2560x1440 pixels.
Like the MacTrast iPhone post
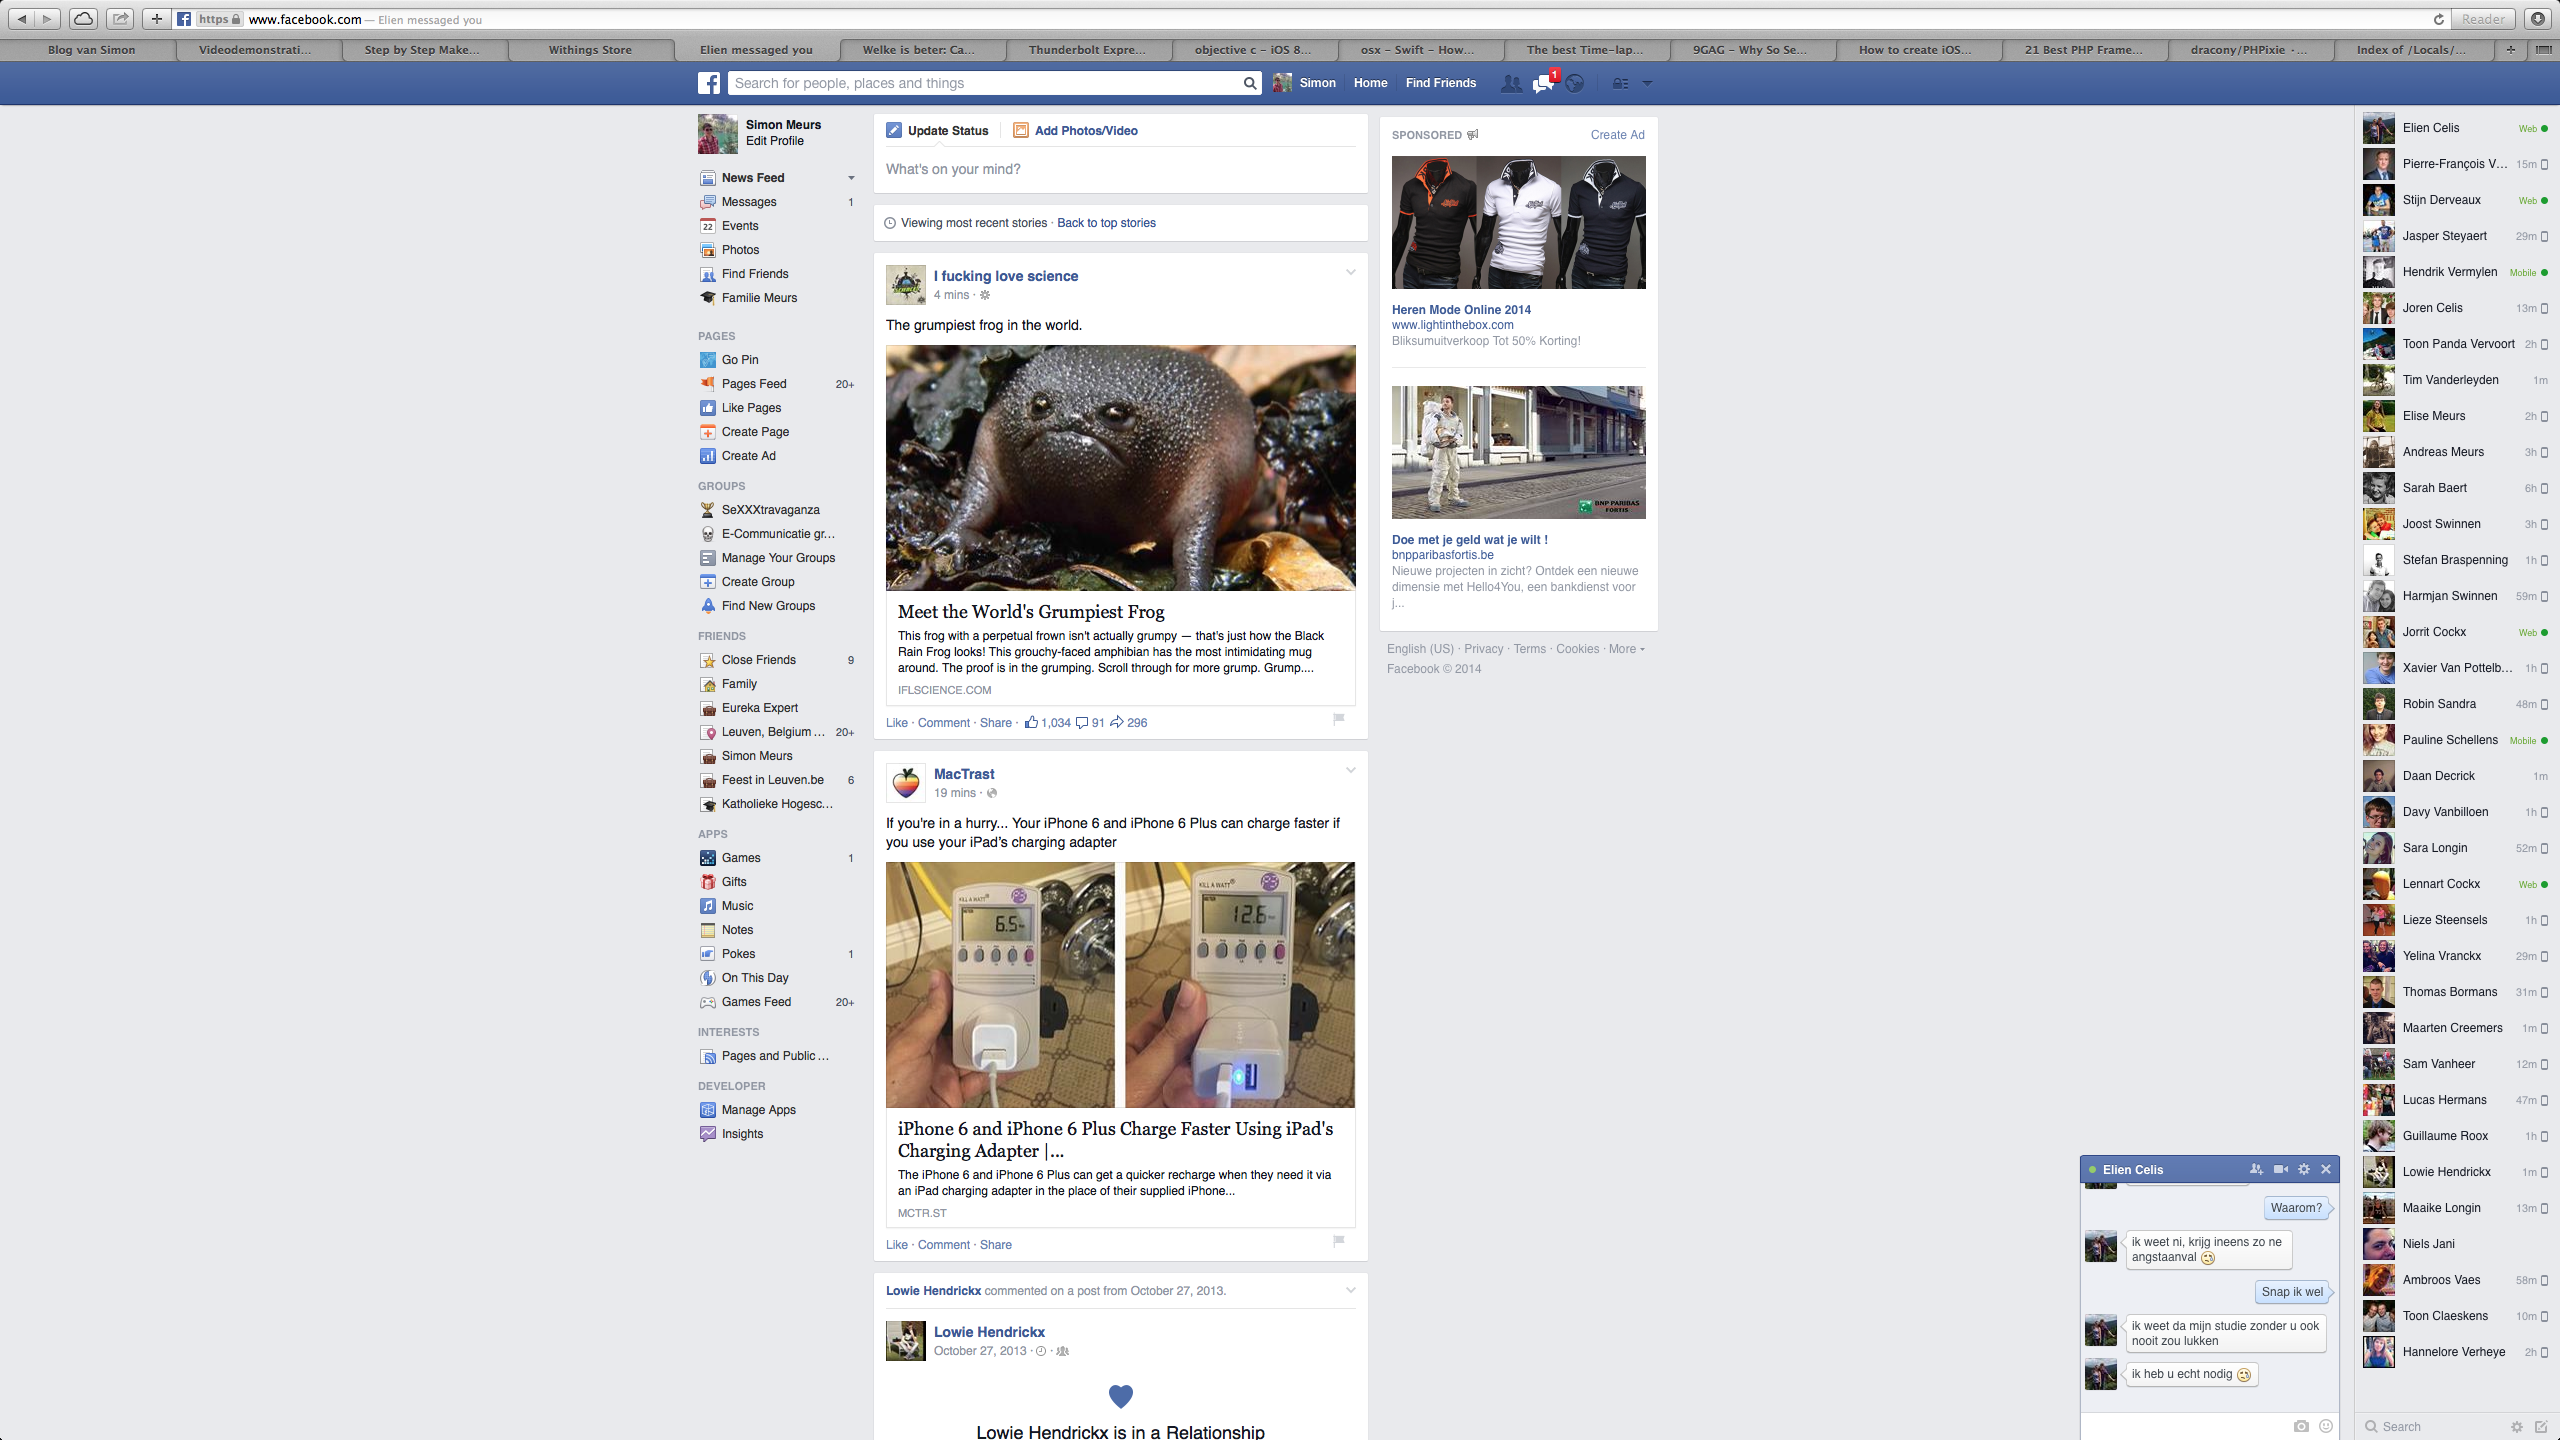(896, 1245)
